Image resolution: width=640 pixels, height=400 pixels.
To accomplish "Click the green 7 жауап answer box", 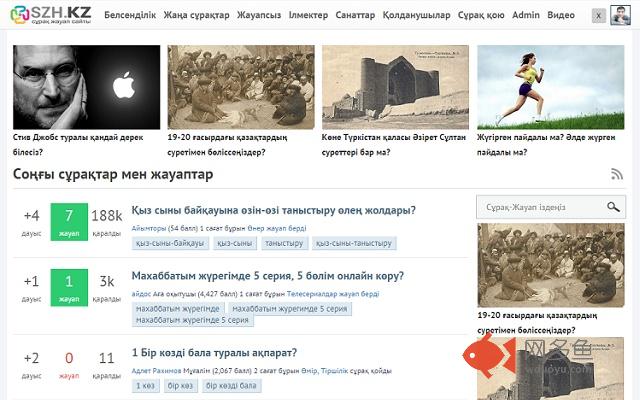I will pos(69,222).
